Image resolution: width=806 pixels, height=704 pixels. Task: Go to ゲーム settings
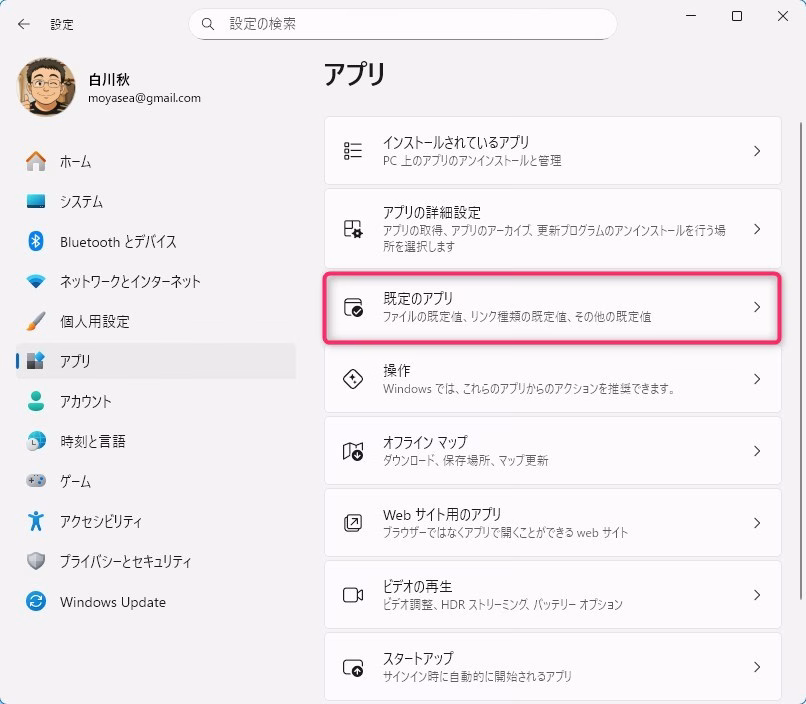[156, 481]
